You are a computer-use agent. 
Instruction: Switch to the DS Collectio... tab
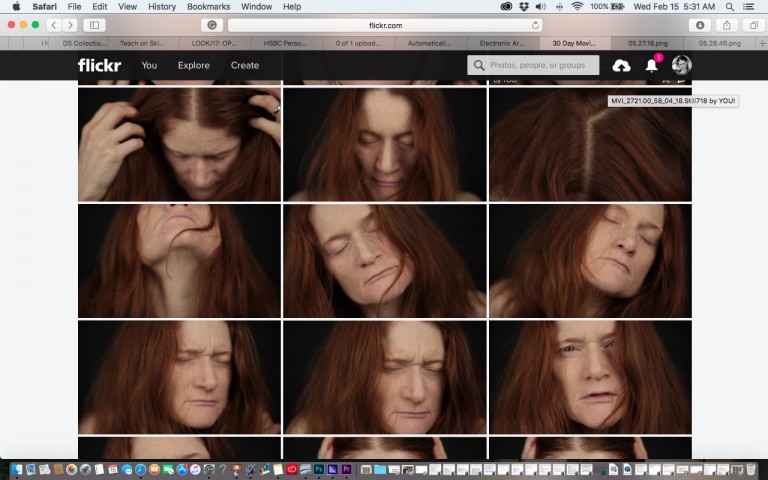click(x=84, y=44)
